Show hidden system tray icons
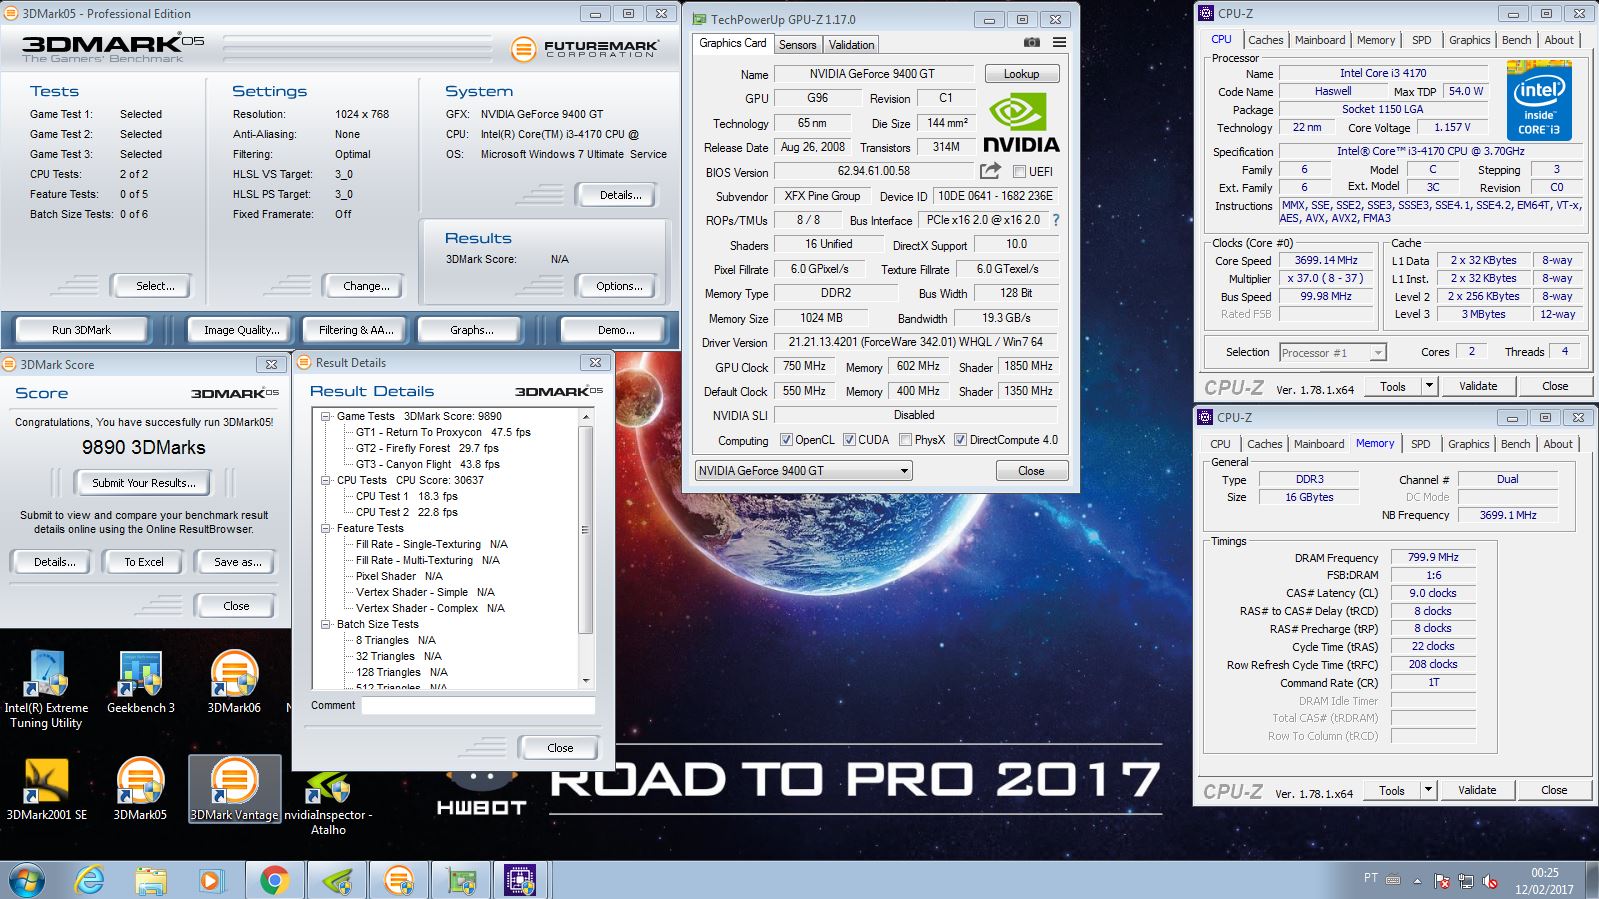This screenshot has width=1599, height=899. coord(1417,881)
